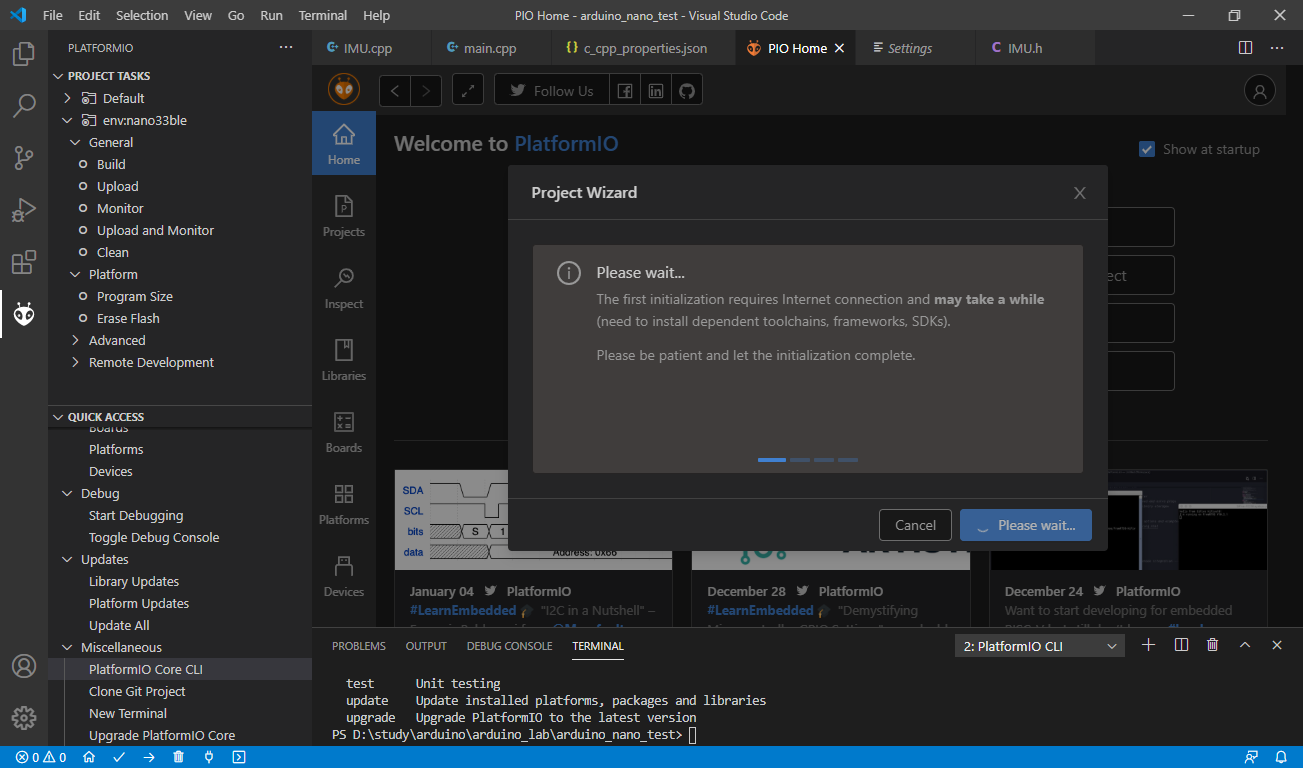Open the terminal selector showing PlatformIO CLI
Viewport: 1303px width, 768px height.
pos(1038,645)
